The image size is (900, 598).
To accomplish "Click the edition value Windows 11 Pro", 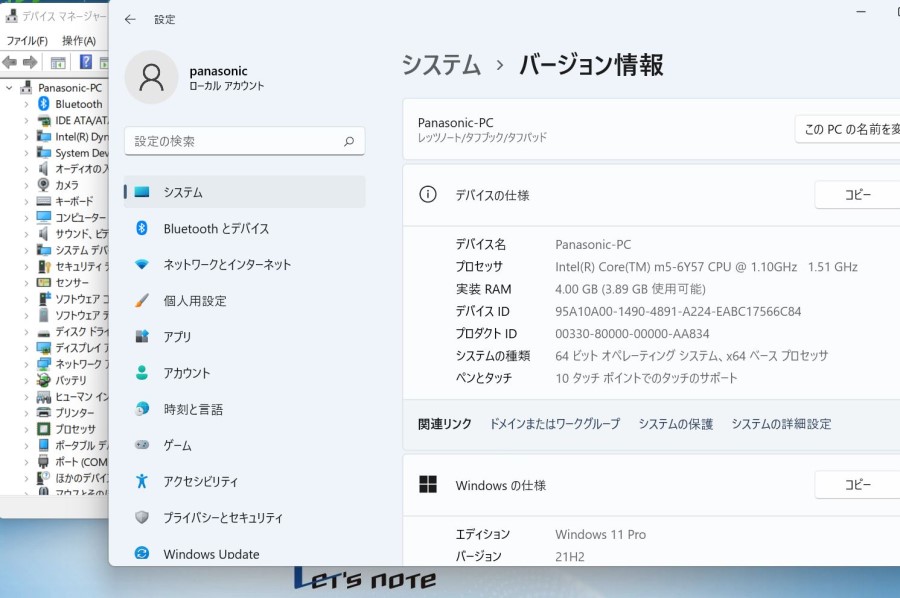I will click(x=600, y=534).
